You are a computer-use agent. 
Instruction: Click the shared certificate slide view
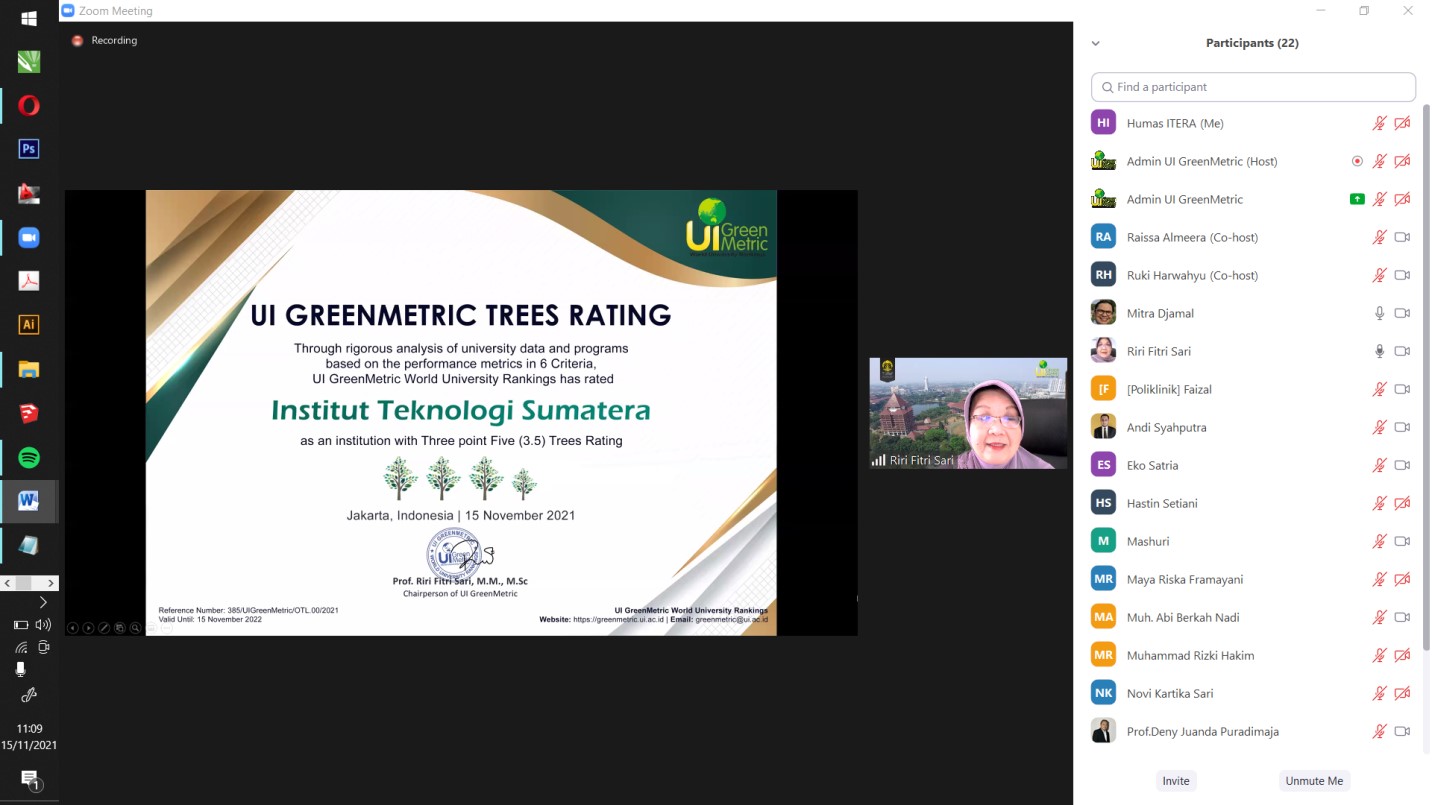click(x=461, y=412)
